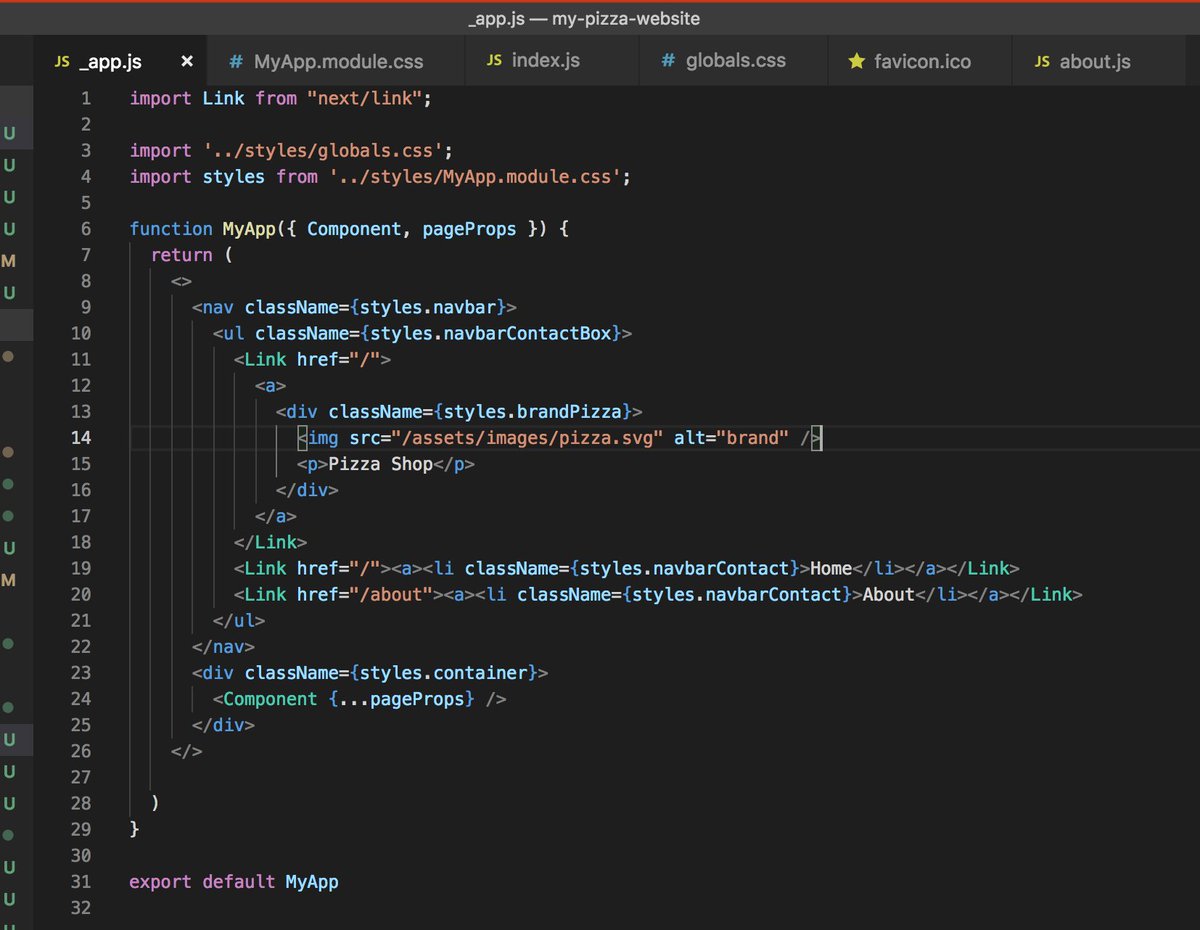Click the alt "brand" attribute value
Image resolution: width=1200 pixels, height=930 pixels.
(752, 437)
